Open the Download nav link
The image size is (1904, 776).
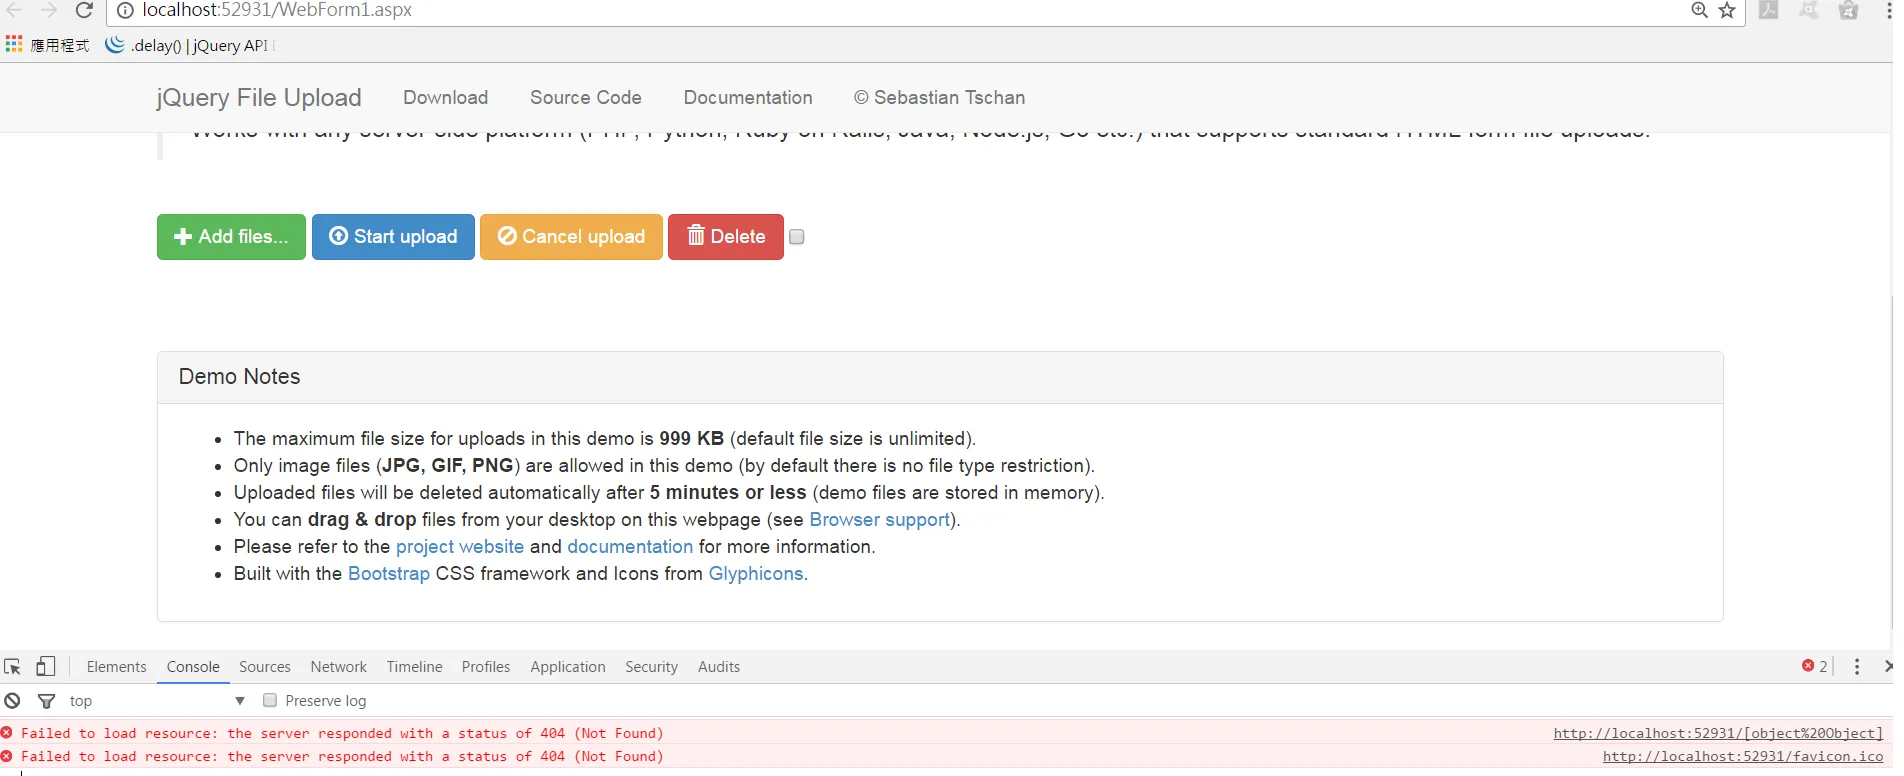pos(446,97)
